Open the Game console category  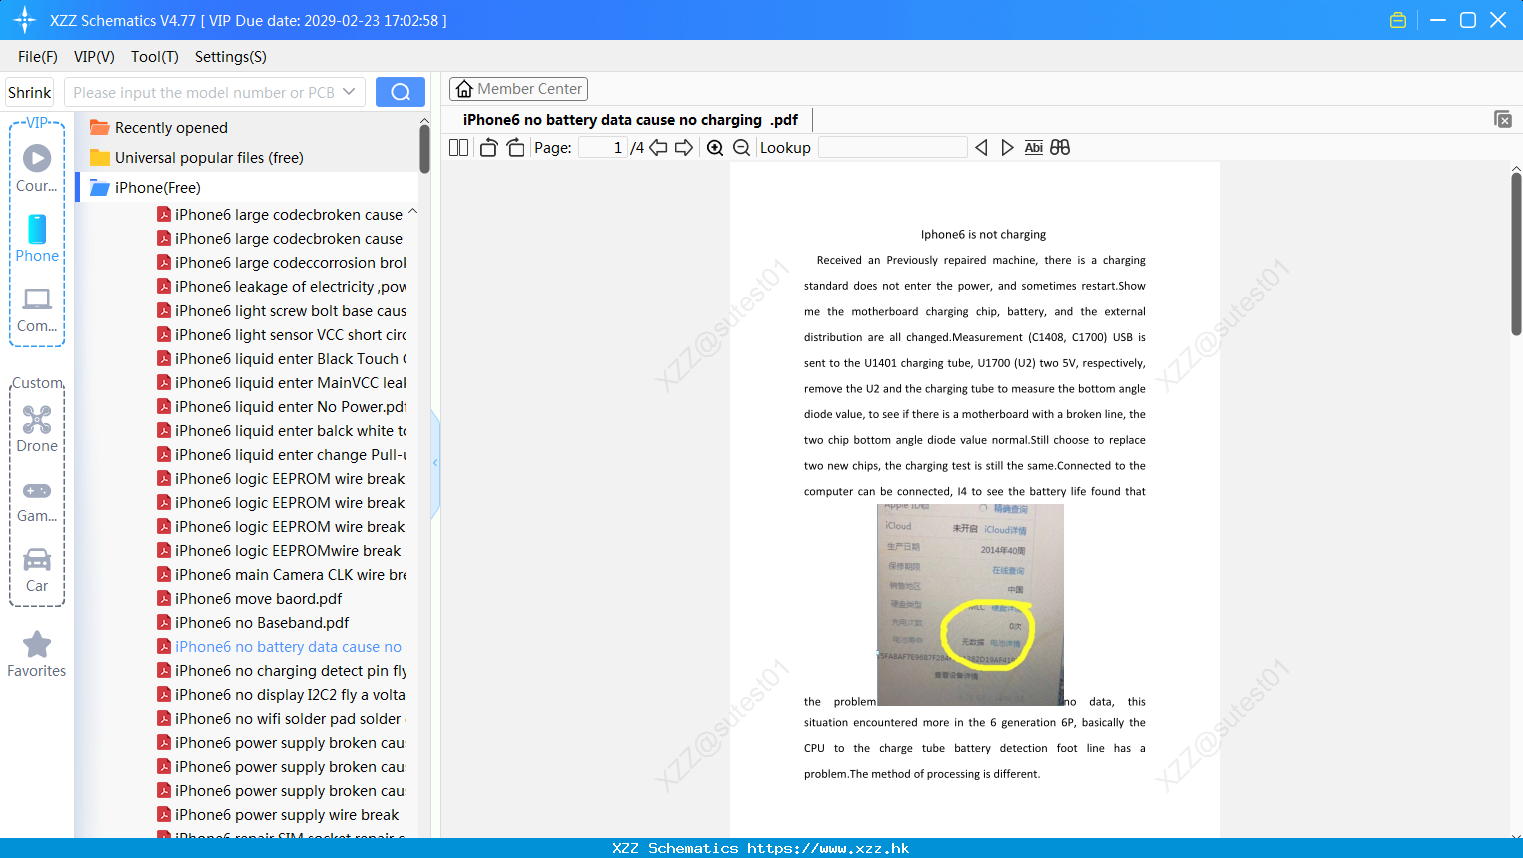(37, 502)
